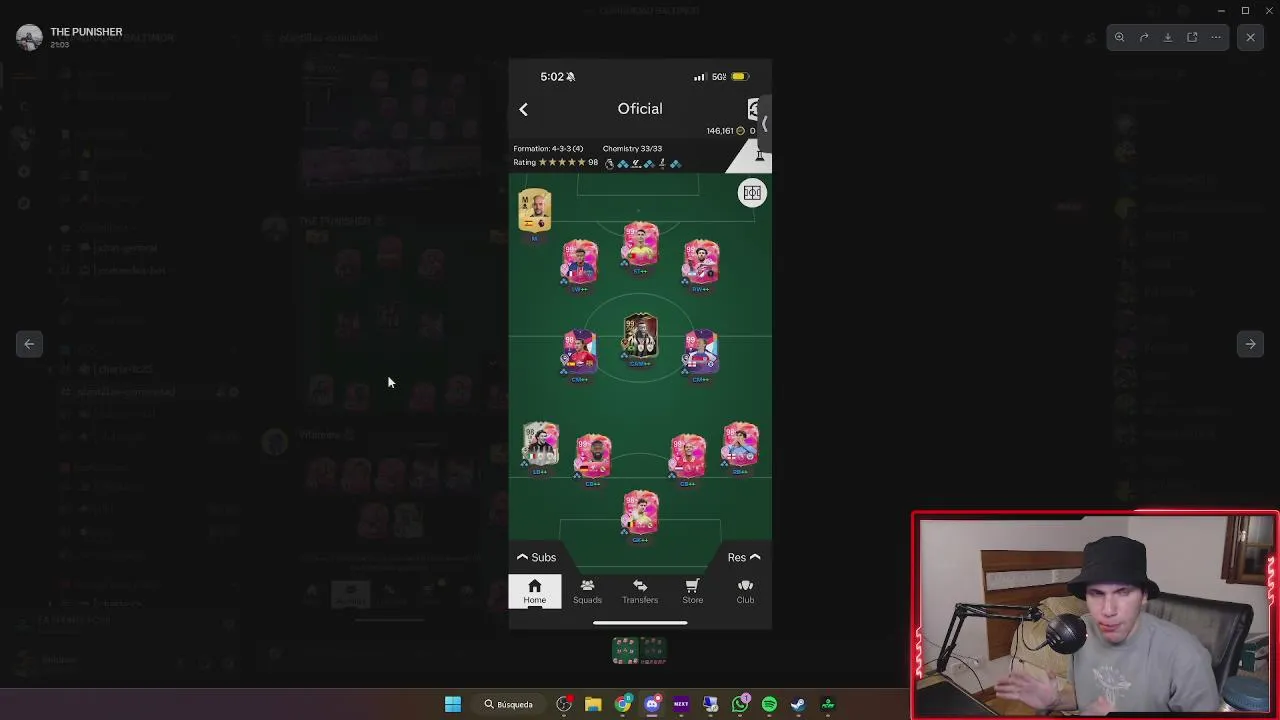Image resolution: width=1280 pixels, height=720 pixels.
Task: Select the central CAM player card
Action: point(640,338)
